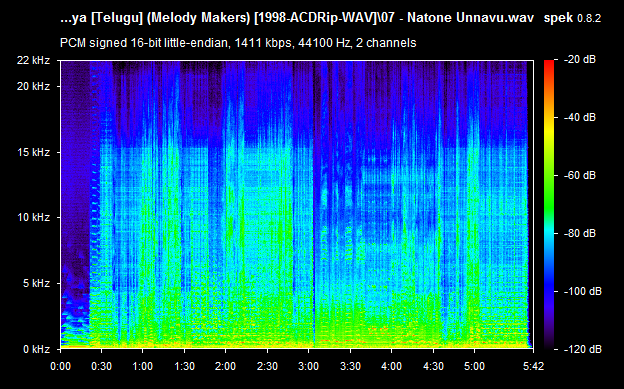Click the '0 kHz' frequency axis label
The image size is (624, 389).
point(36,349)
